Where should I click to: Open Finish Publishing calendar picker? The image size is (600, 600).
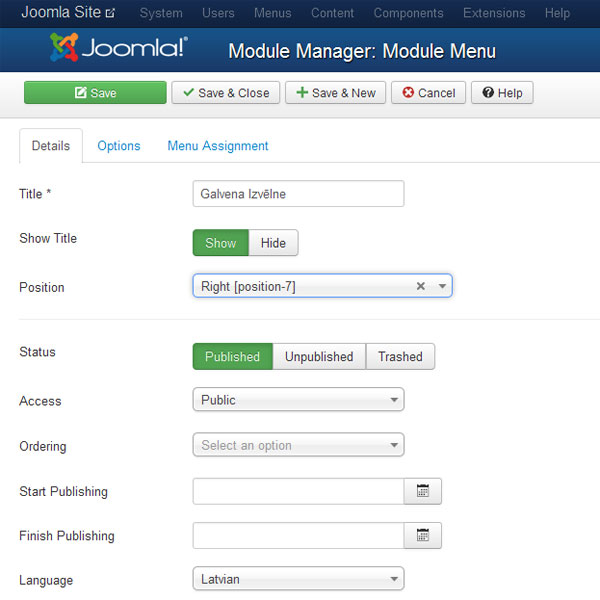(422, 535)
